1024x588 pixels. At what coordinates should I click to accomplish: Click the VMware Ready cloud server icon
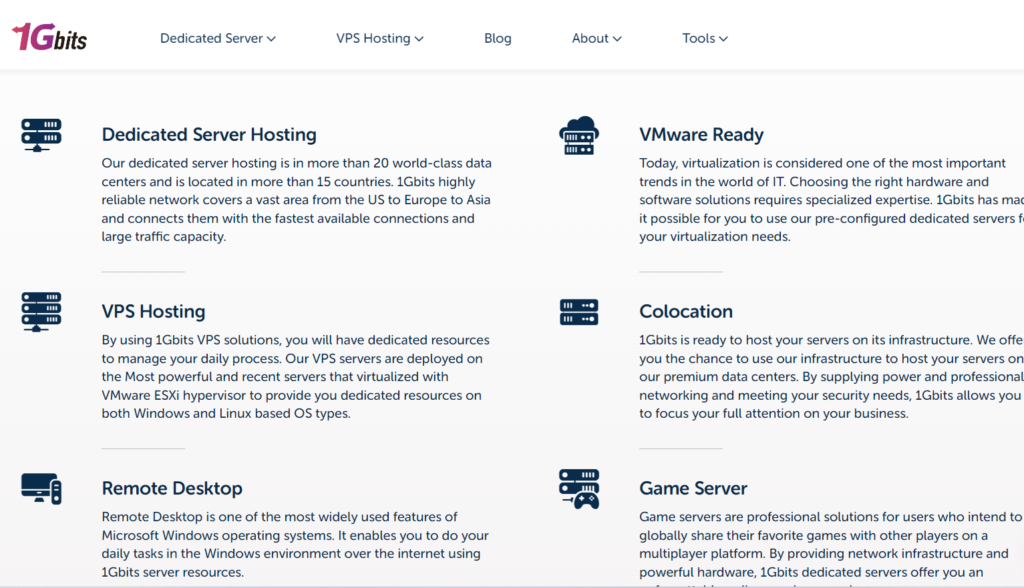click(579, 135)
